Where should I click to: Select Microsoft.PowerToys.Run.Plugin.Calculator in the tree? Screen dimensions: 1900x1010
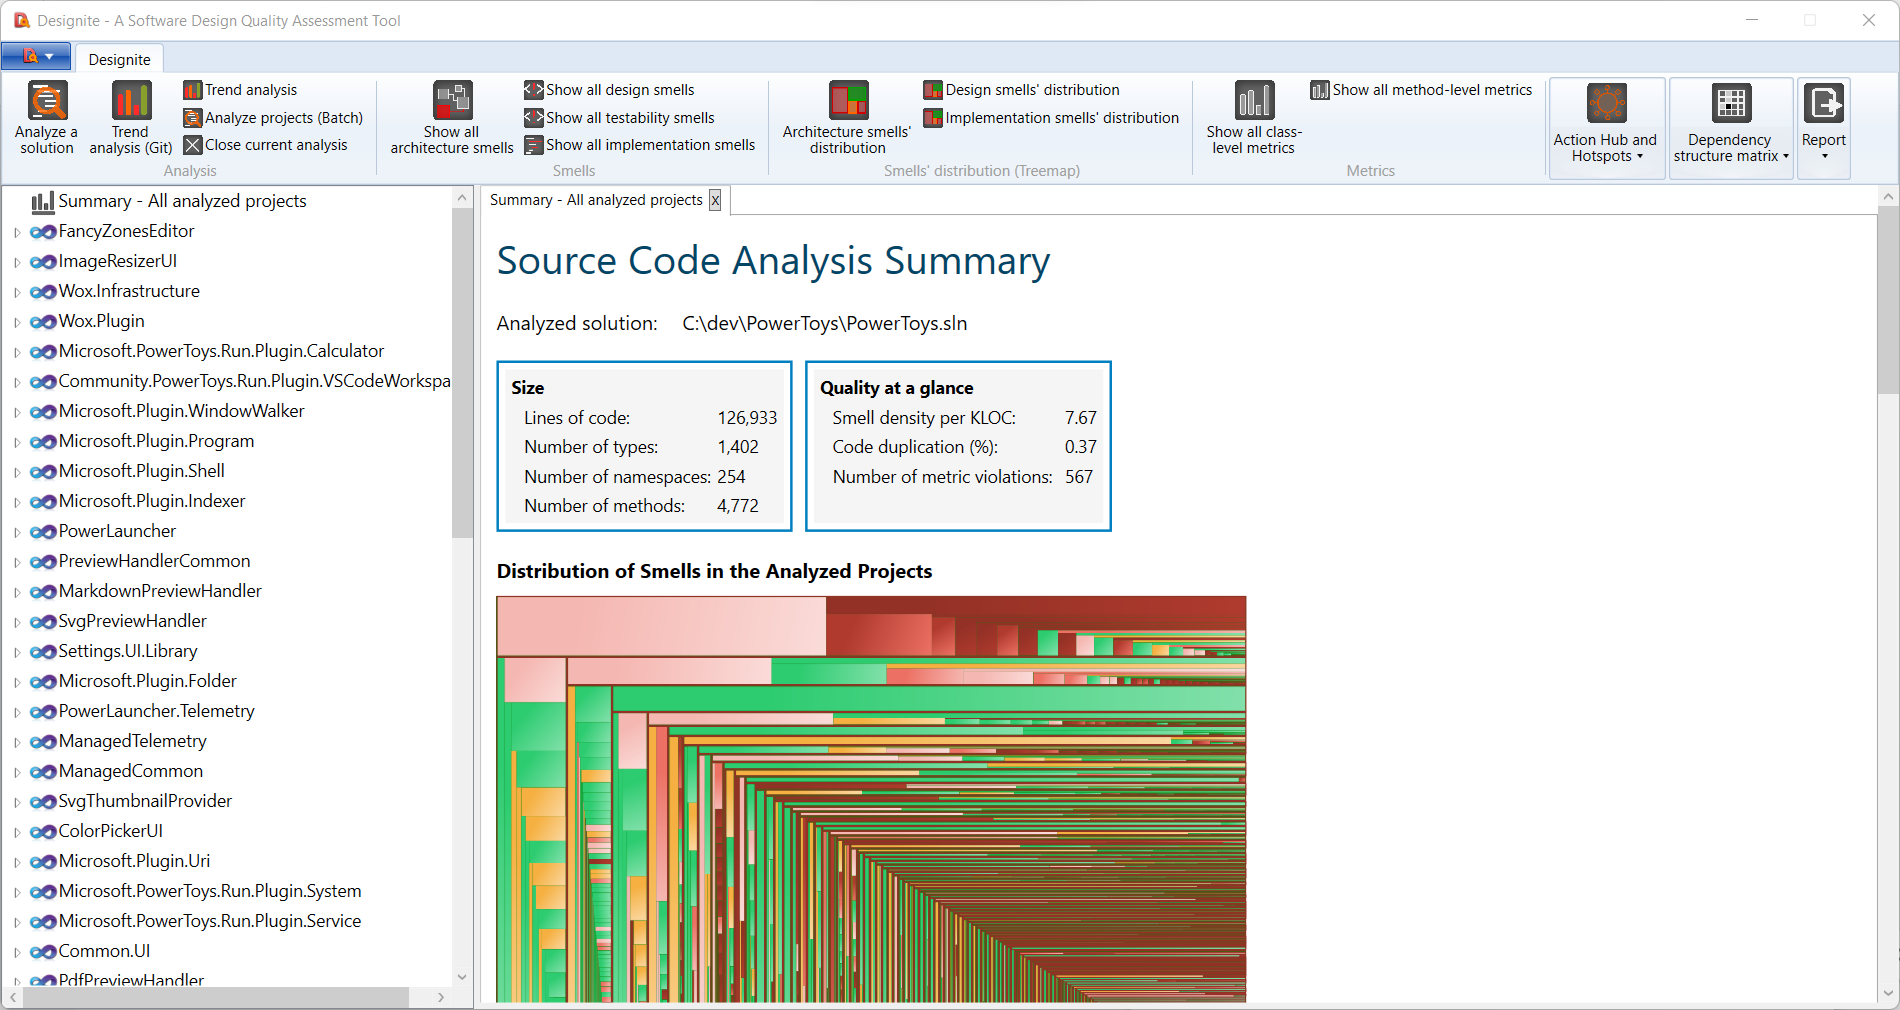(x=221, y=351)
